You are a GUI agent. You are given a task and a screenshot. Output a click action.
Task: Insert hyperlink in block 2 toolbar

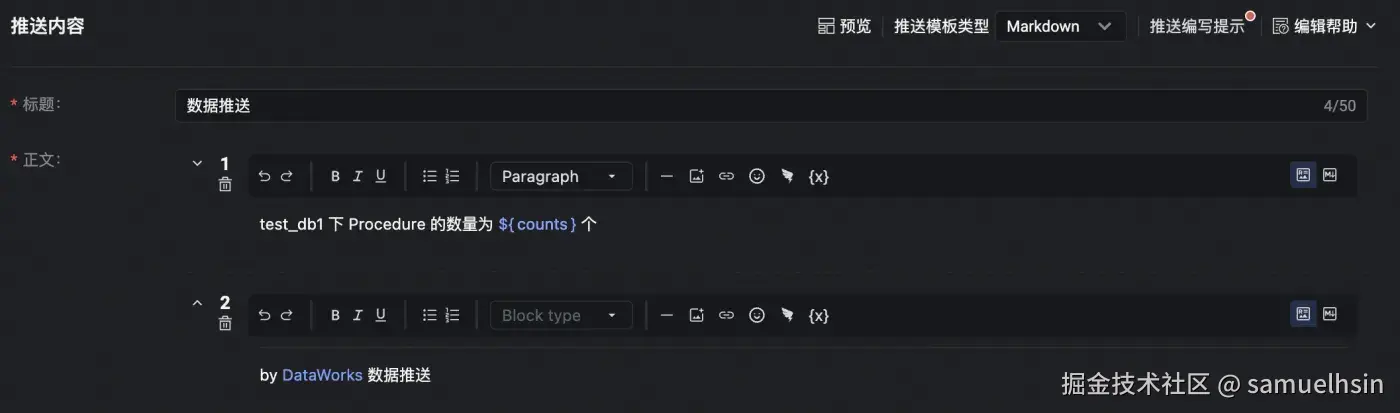[x=727, y=316]
